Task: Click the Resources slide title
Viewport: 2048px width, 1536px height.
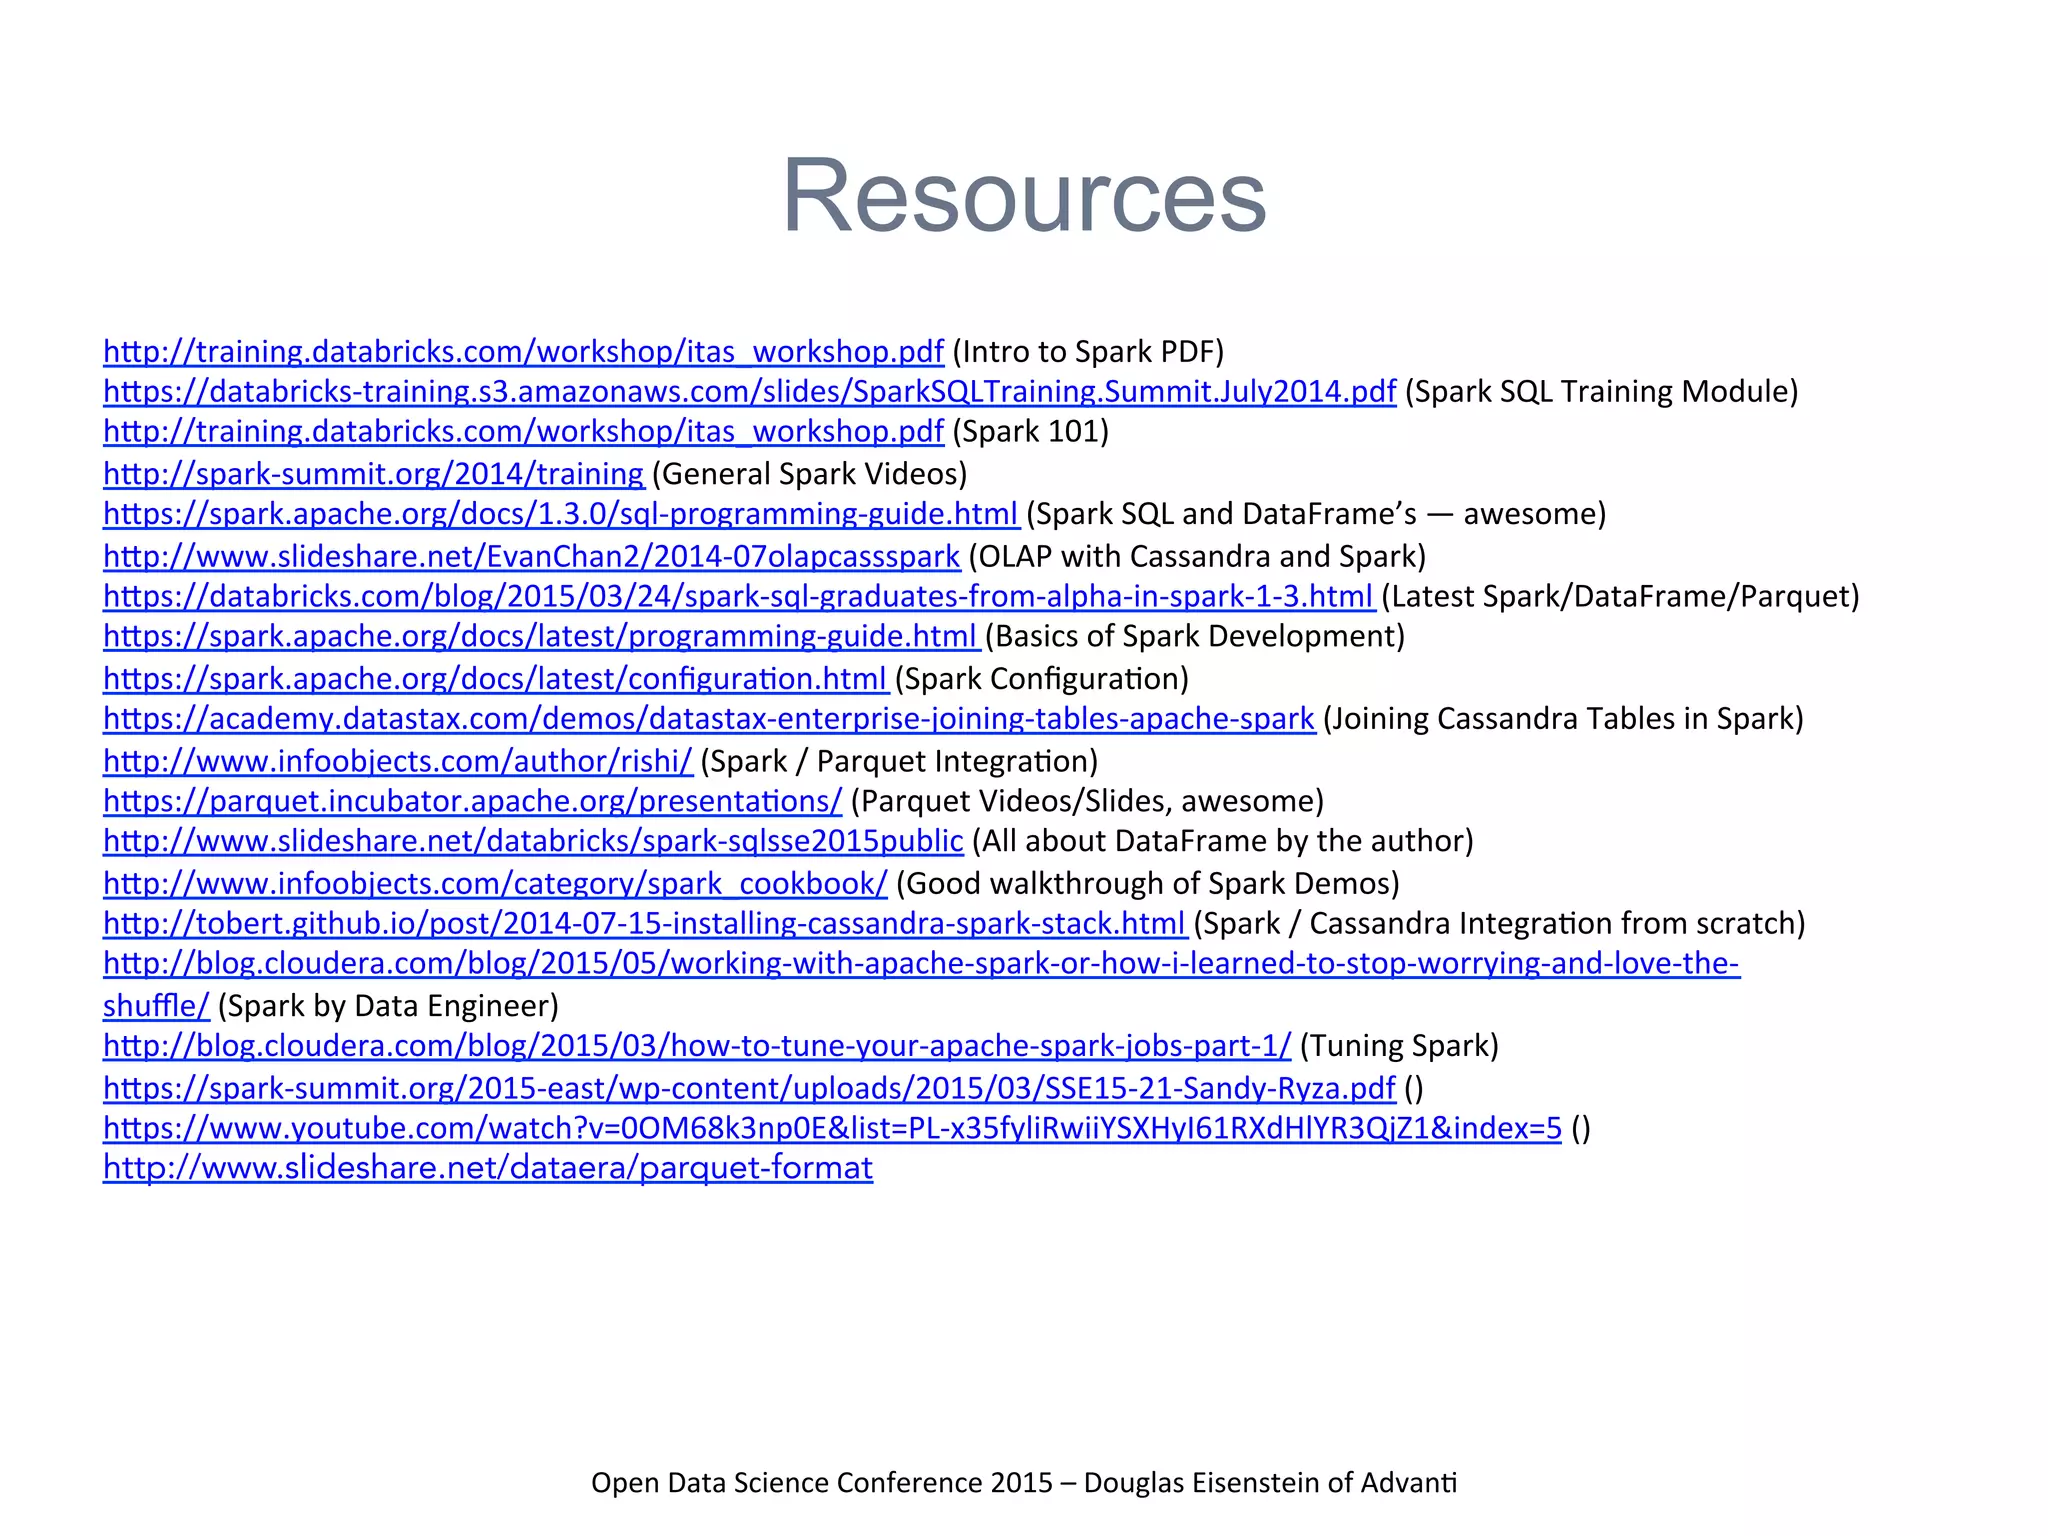Action: tap(1024, 196)
